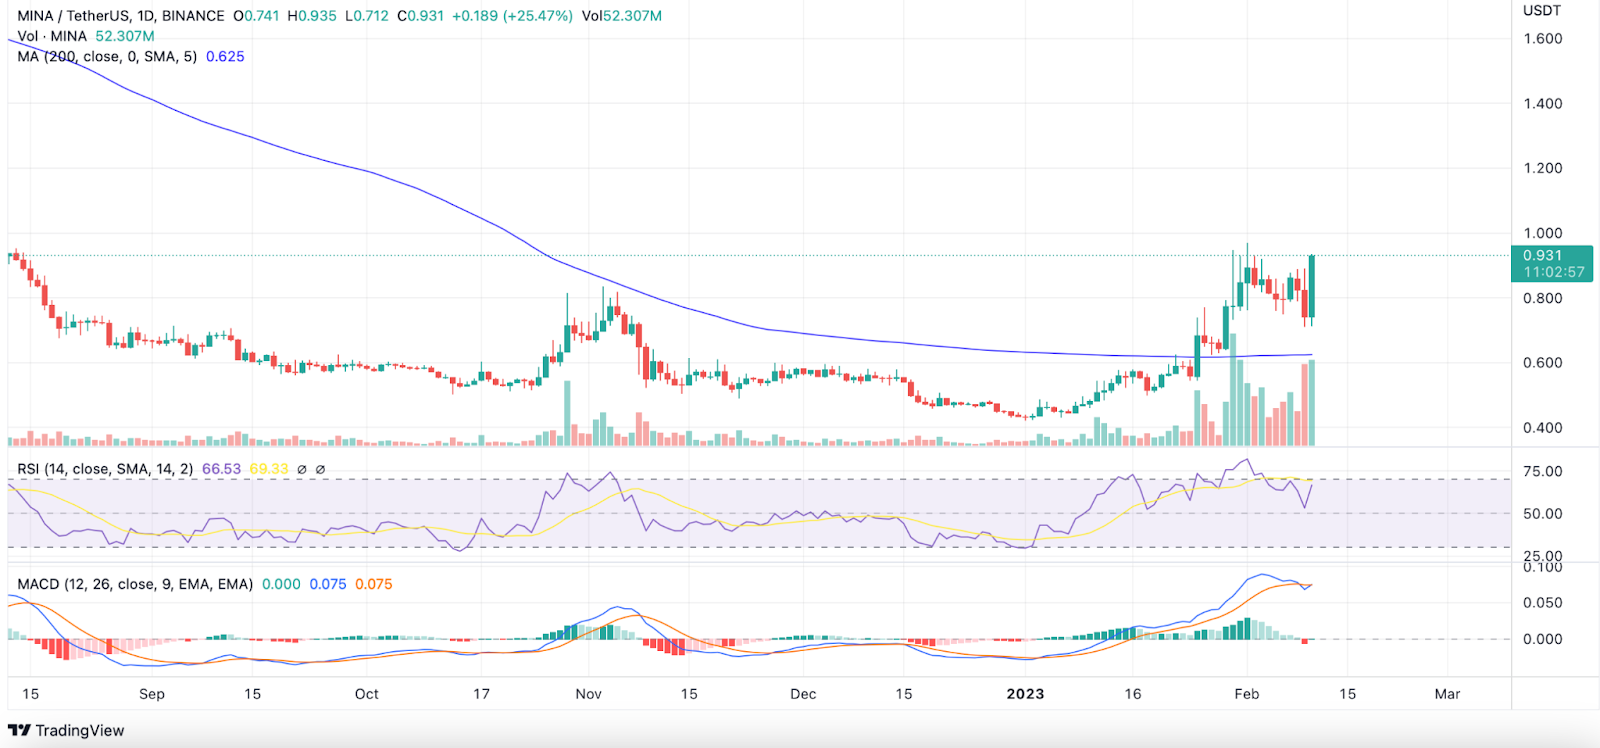Click the current price label 0.931
The height and width of the screenshot is (748, 1600).
tap(1542, 256)
